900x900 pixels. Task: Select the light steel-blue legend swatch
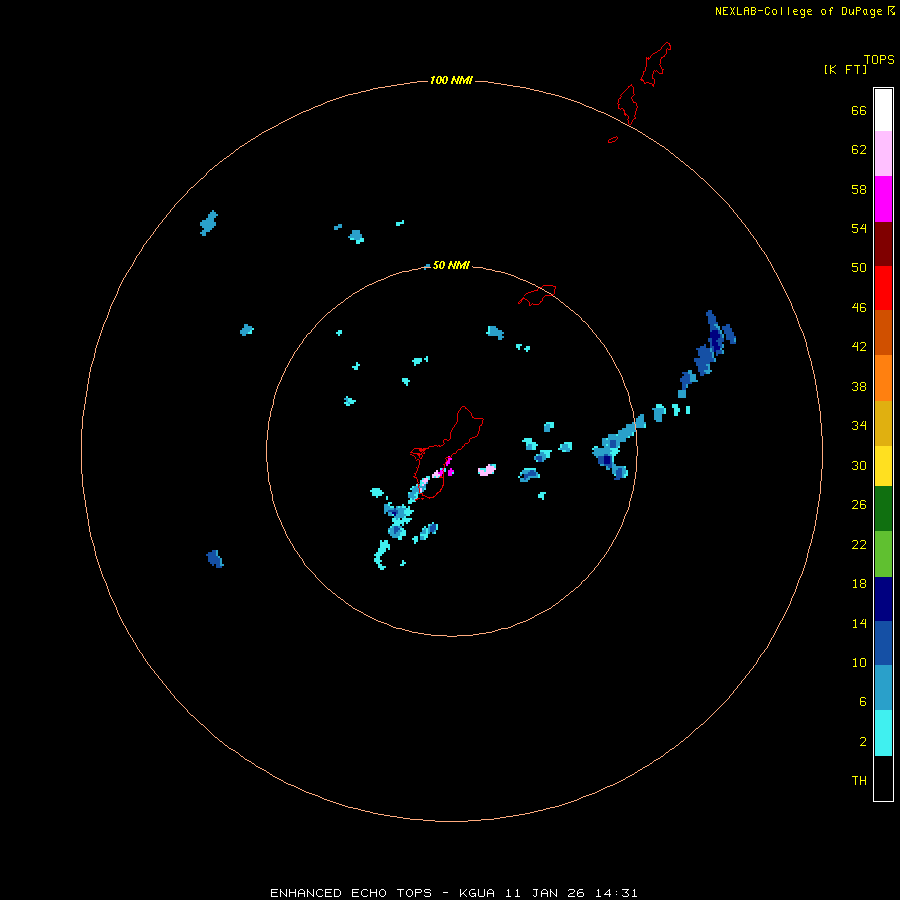883,688
